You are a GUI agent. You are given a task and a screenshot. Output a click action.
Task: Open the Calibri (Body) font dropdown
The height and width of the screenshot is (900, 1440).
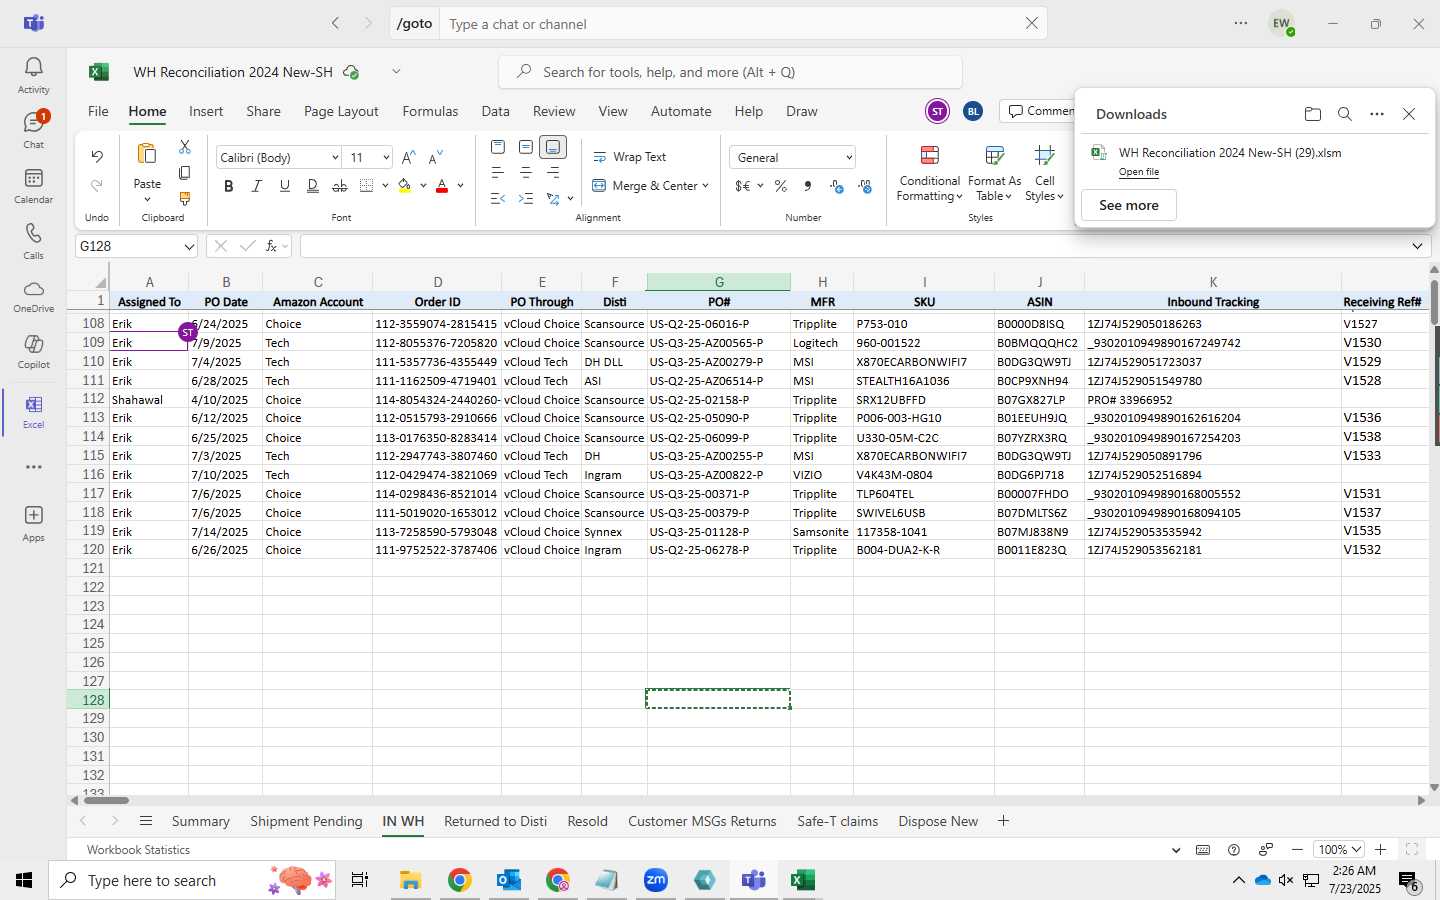click(335, 158)
